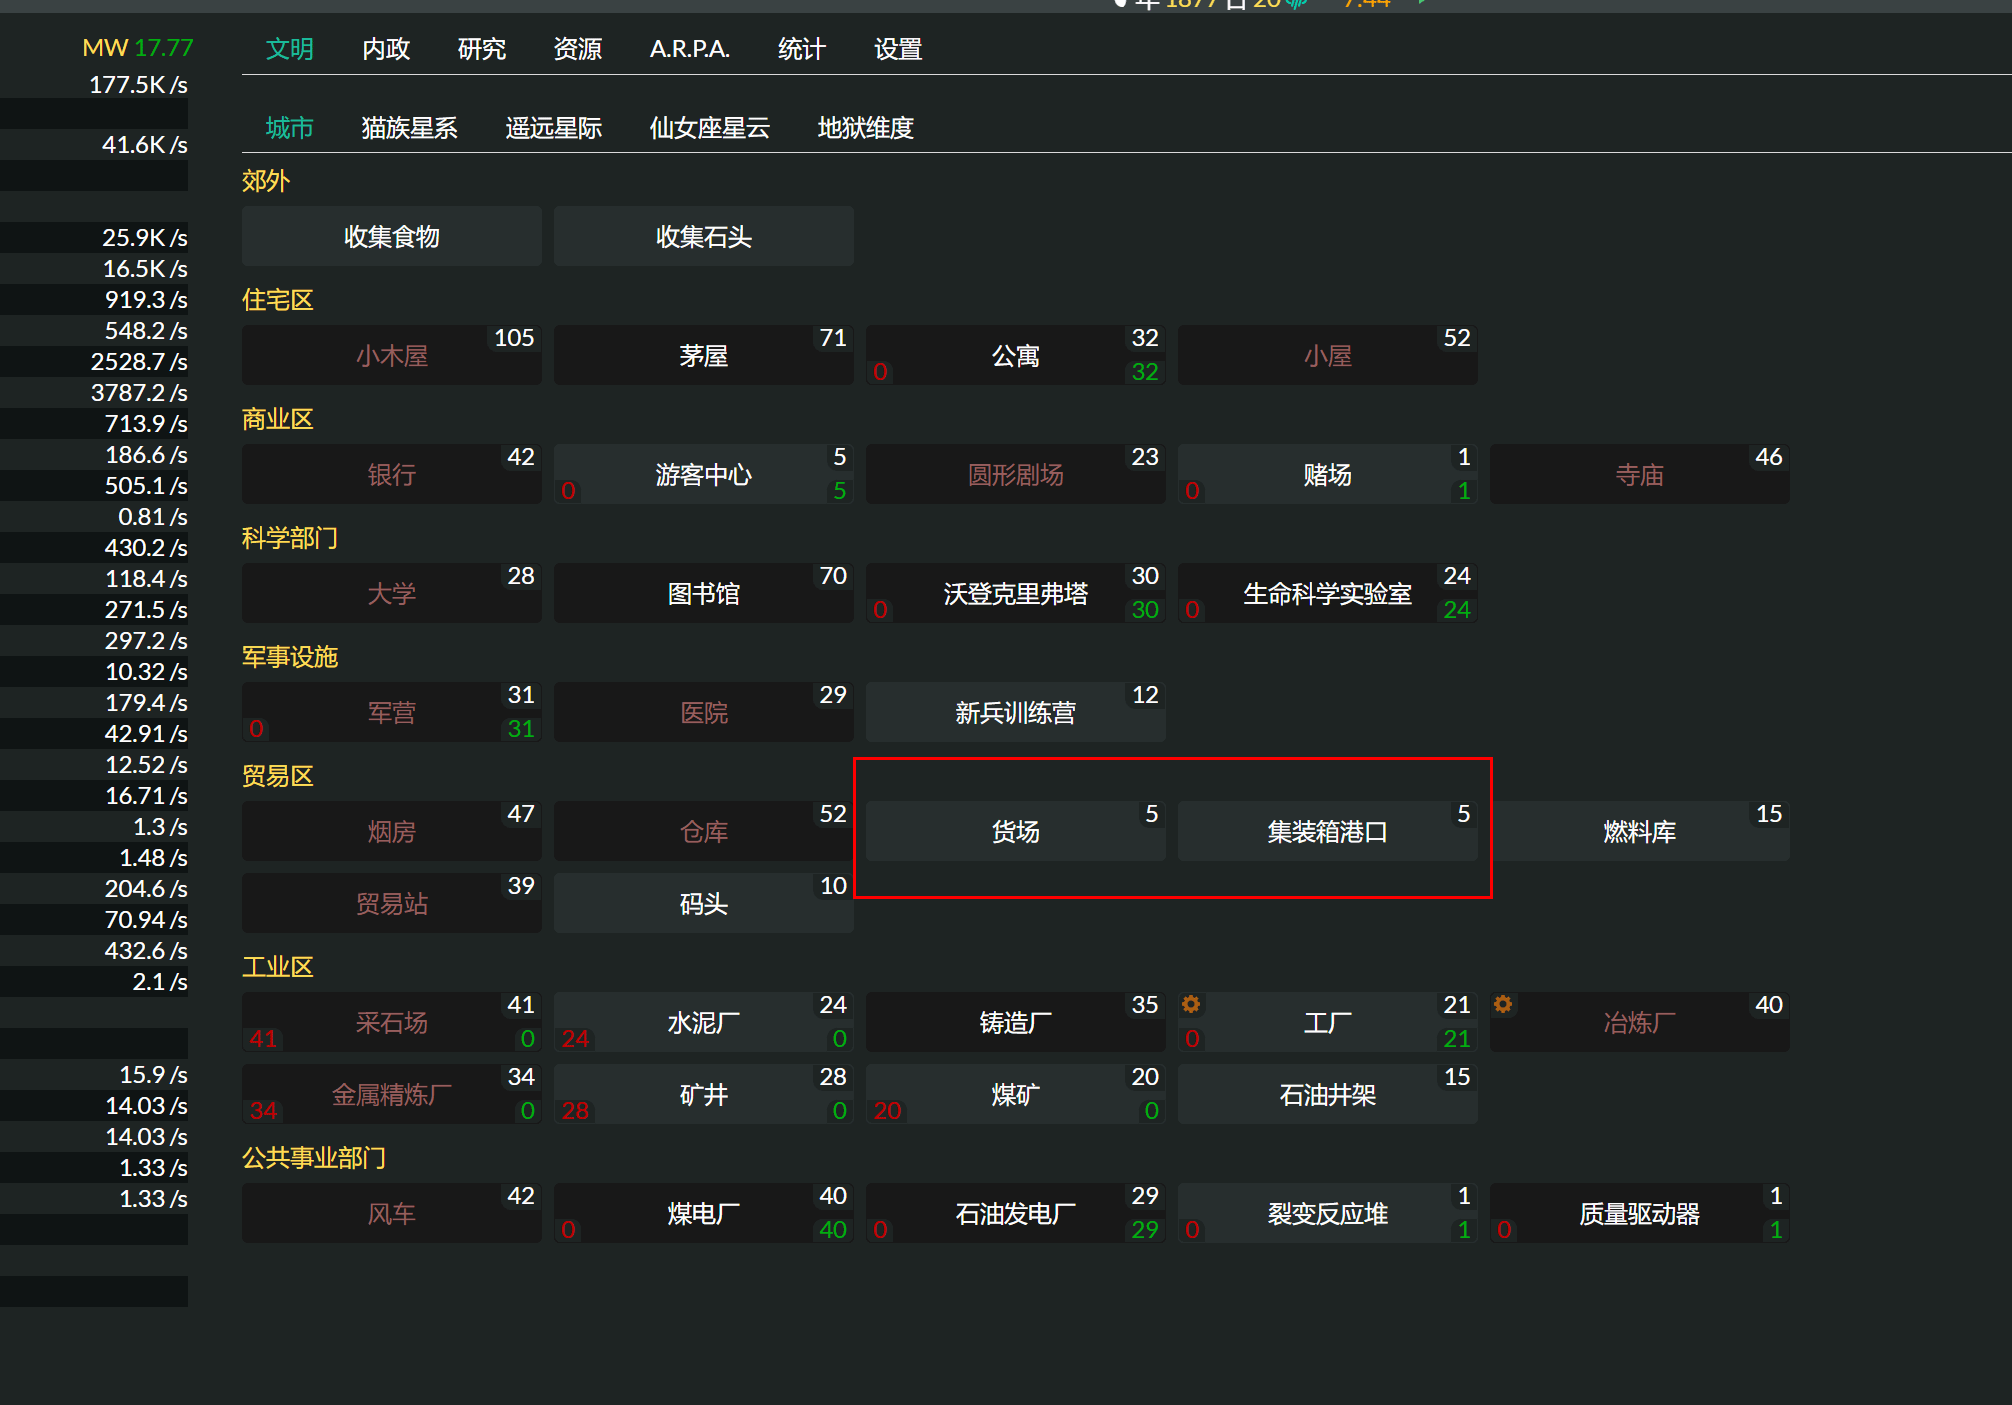
Task: Open the A.R.P.A. tab
Action: (690, 49)
